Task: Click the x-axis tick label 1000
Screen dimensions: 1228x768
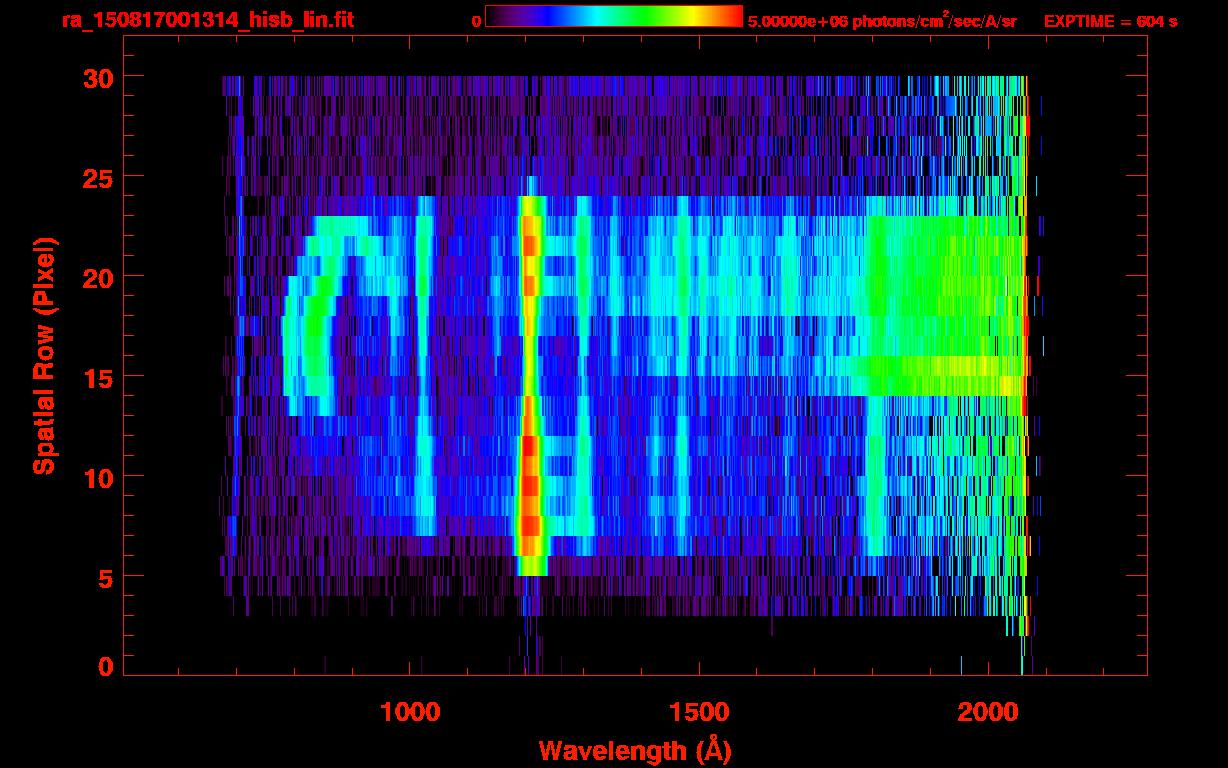Action: pos(410,712)
